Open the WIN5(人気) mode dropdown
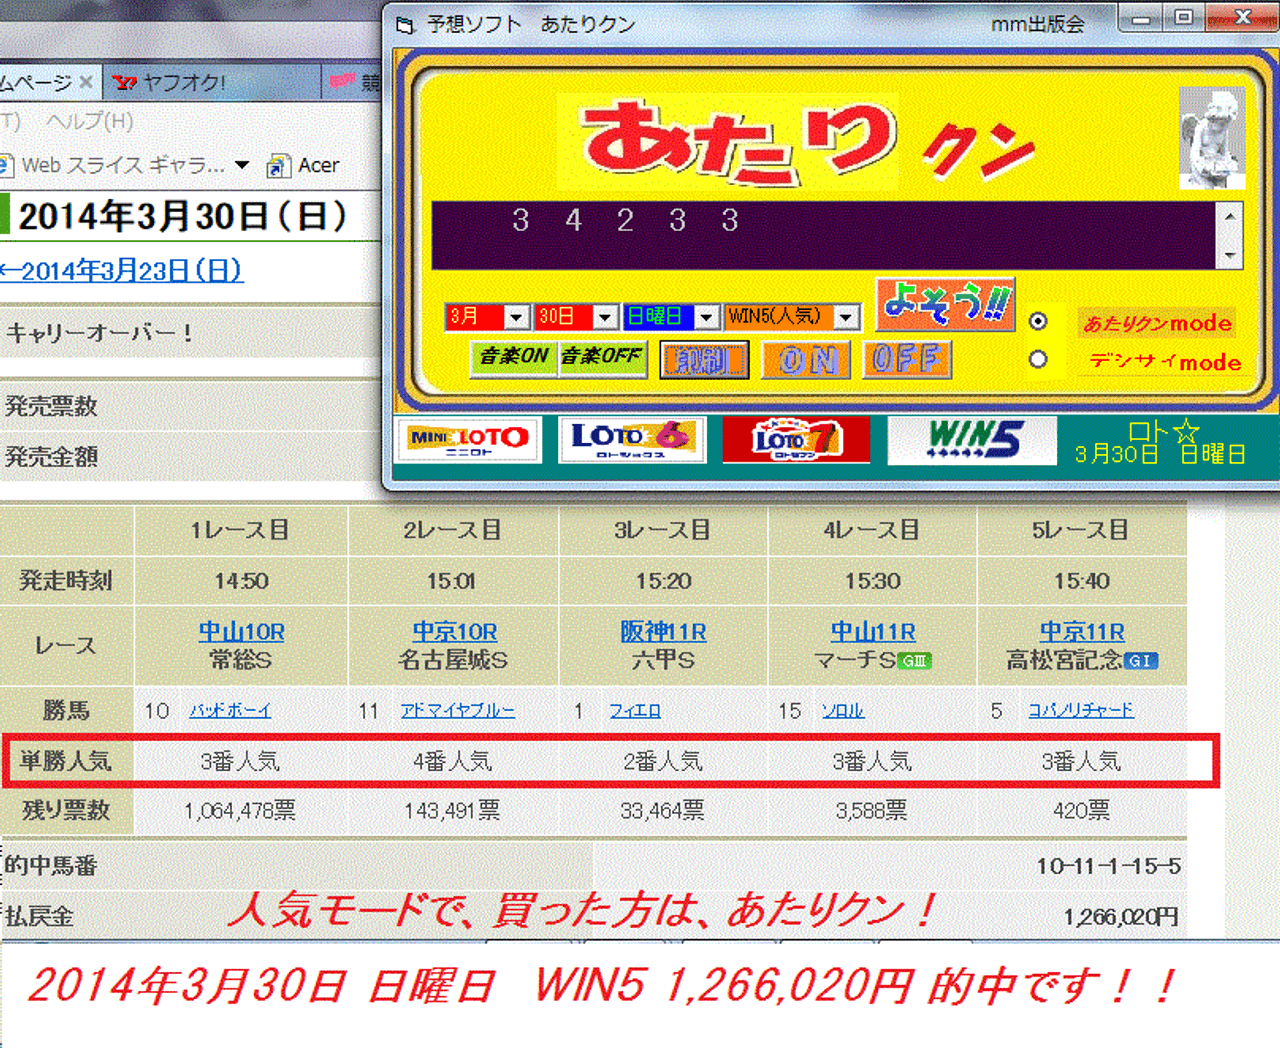The width and height of the screenshot is (1280, 1048). point(846,317)
